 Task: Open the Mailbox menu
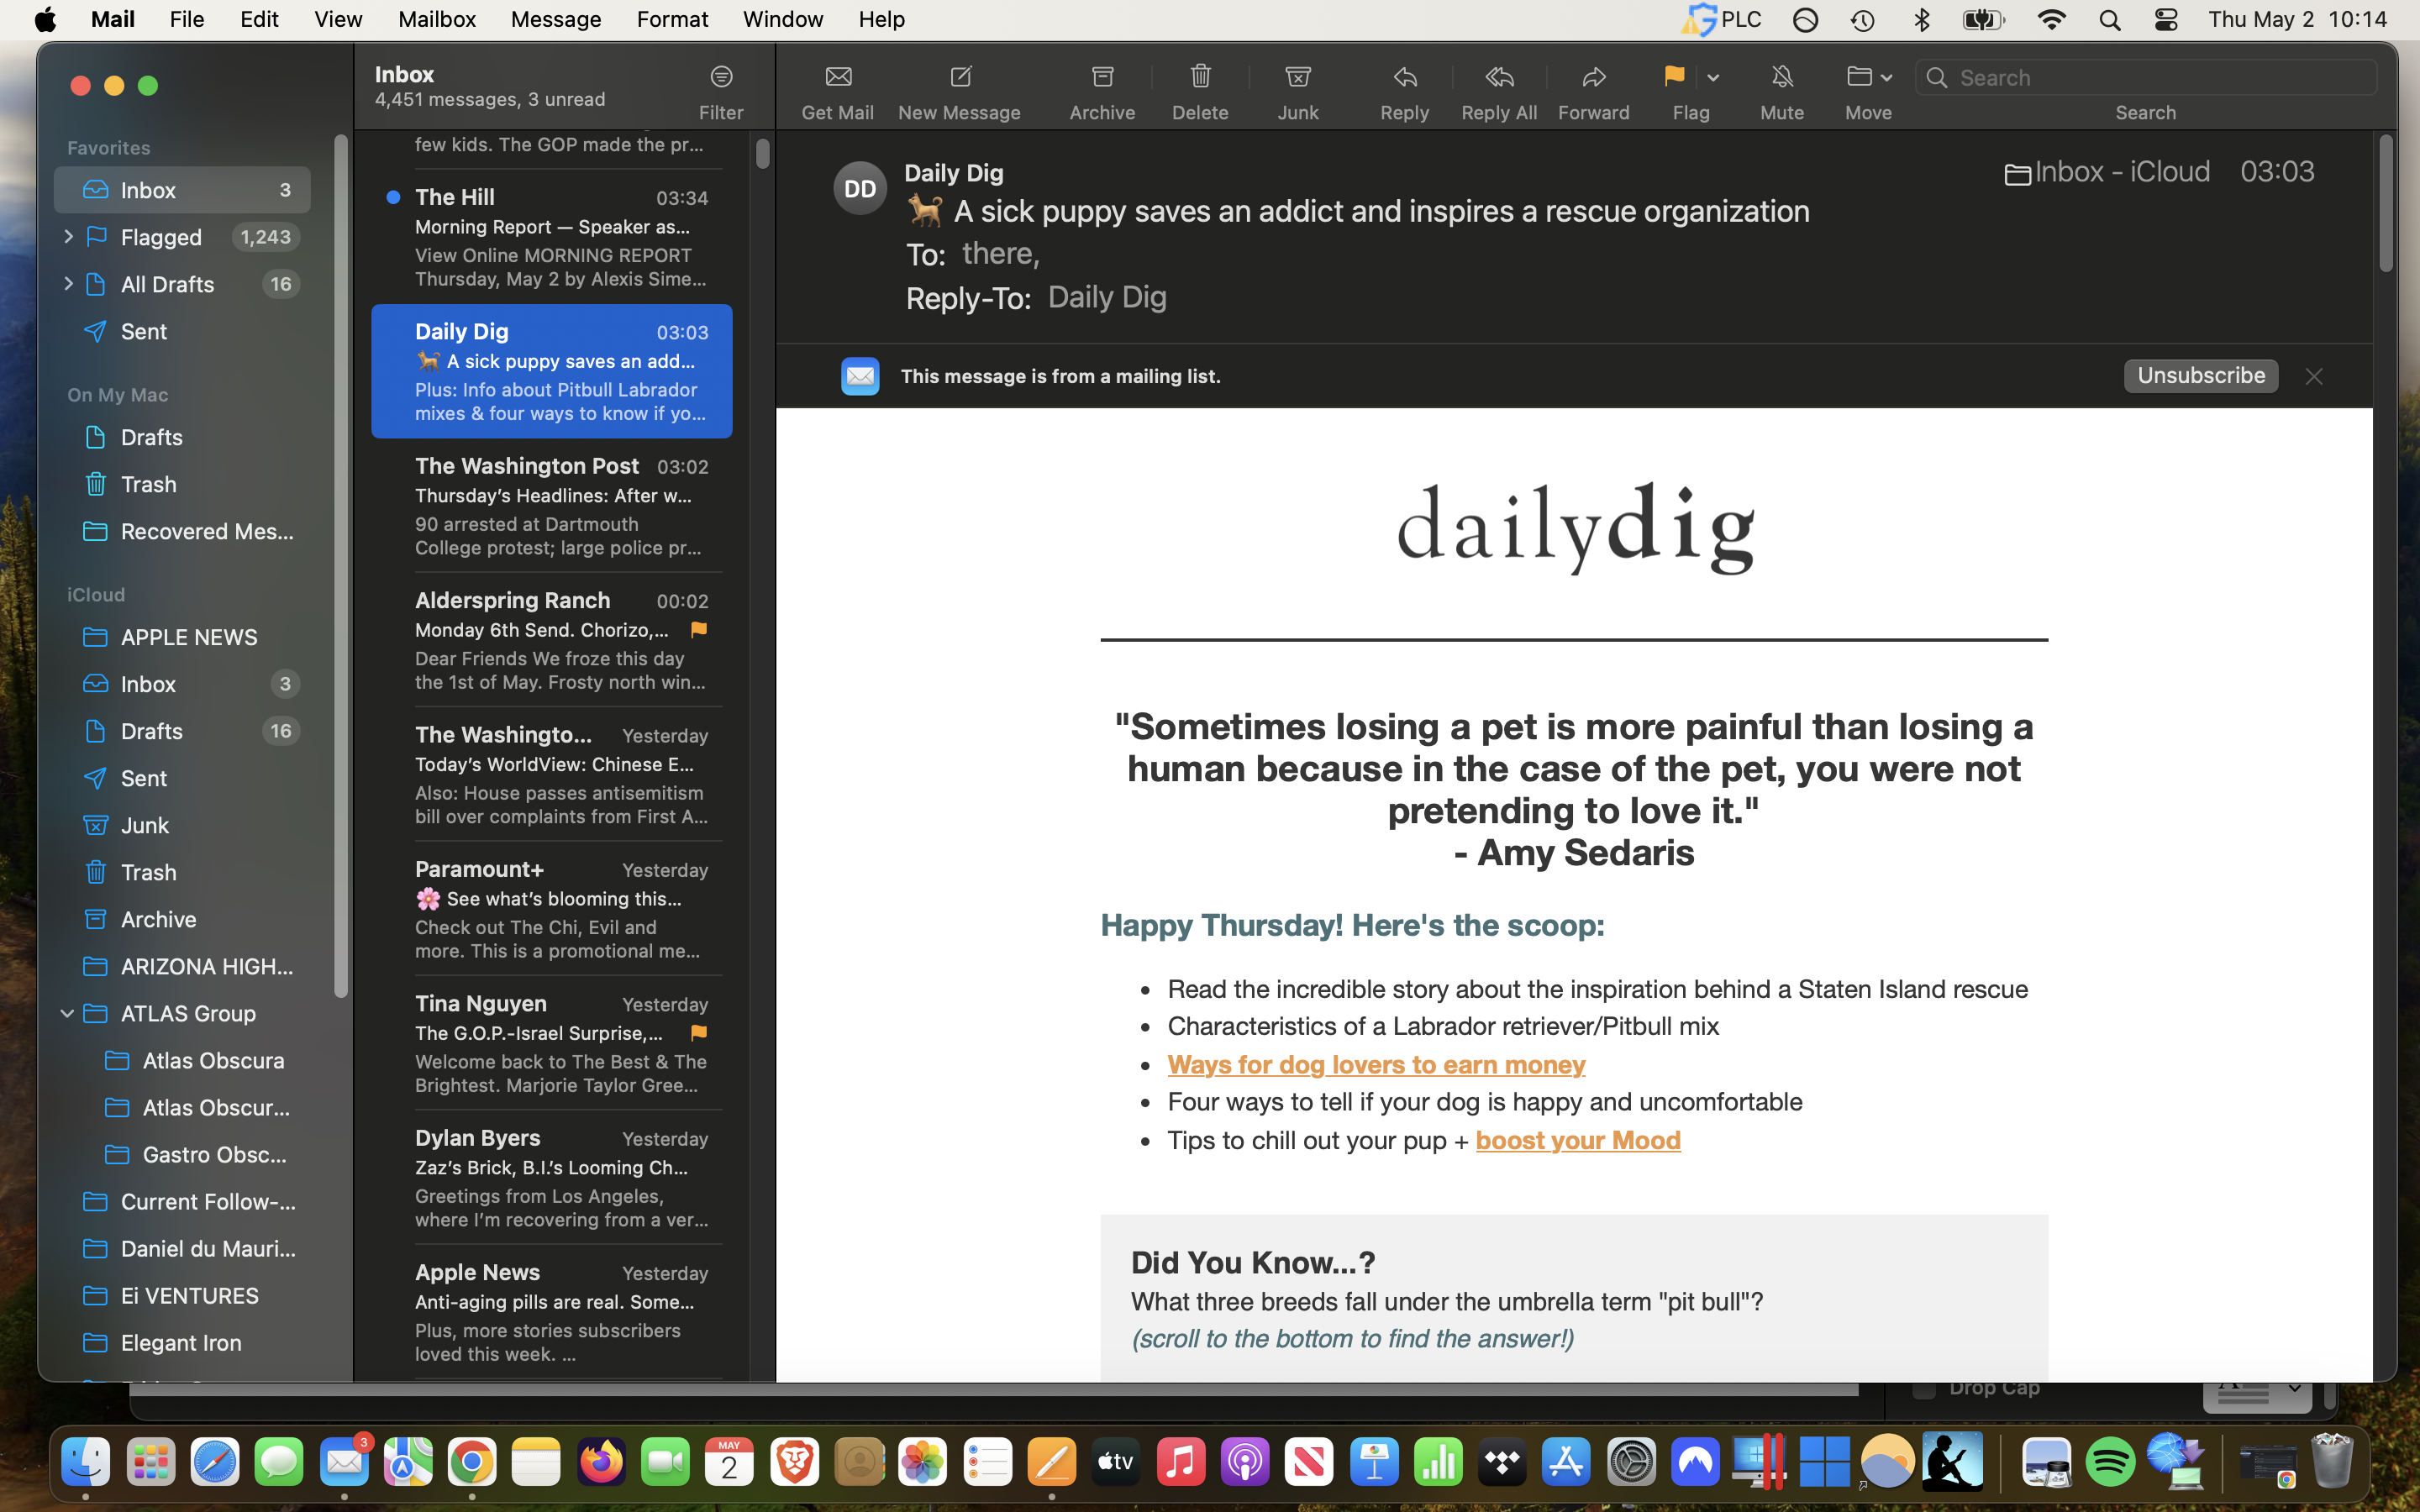pyautogui.click(x=436, y=19)
